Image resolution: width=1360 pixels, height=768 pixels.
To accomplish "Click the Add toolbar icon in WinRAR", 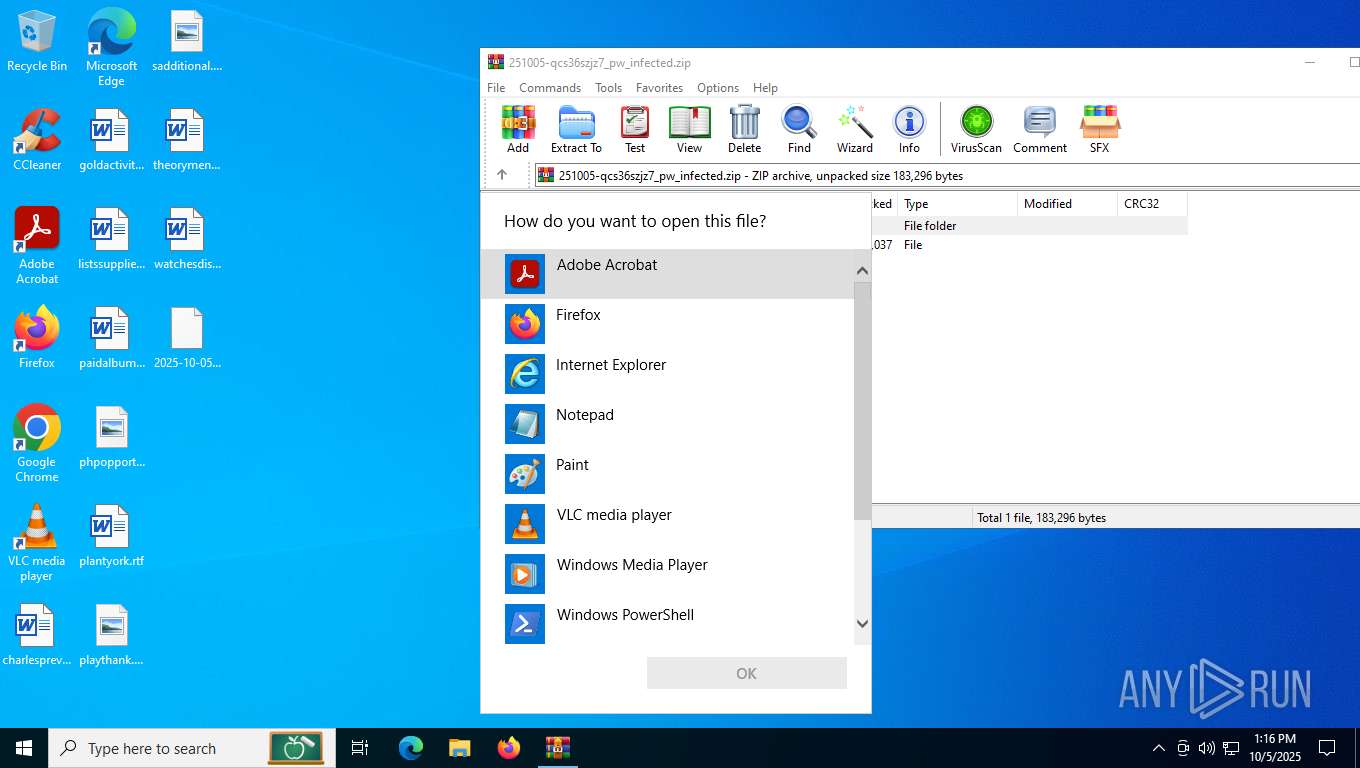I will pos(518,130).
